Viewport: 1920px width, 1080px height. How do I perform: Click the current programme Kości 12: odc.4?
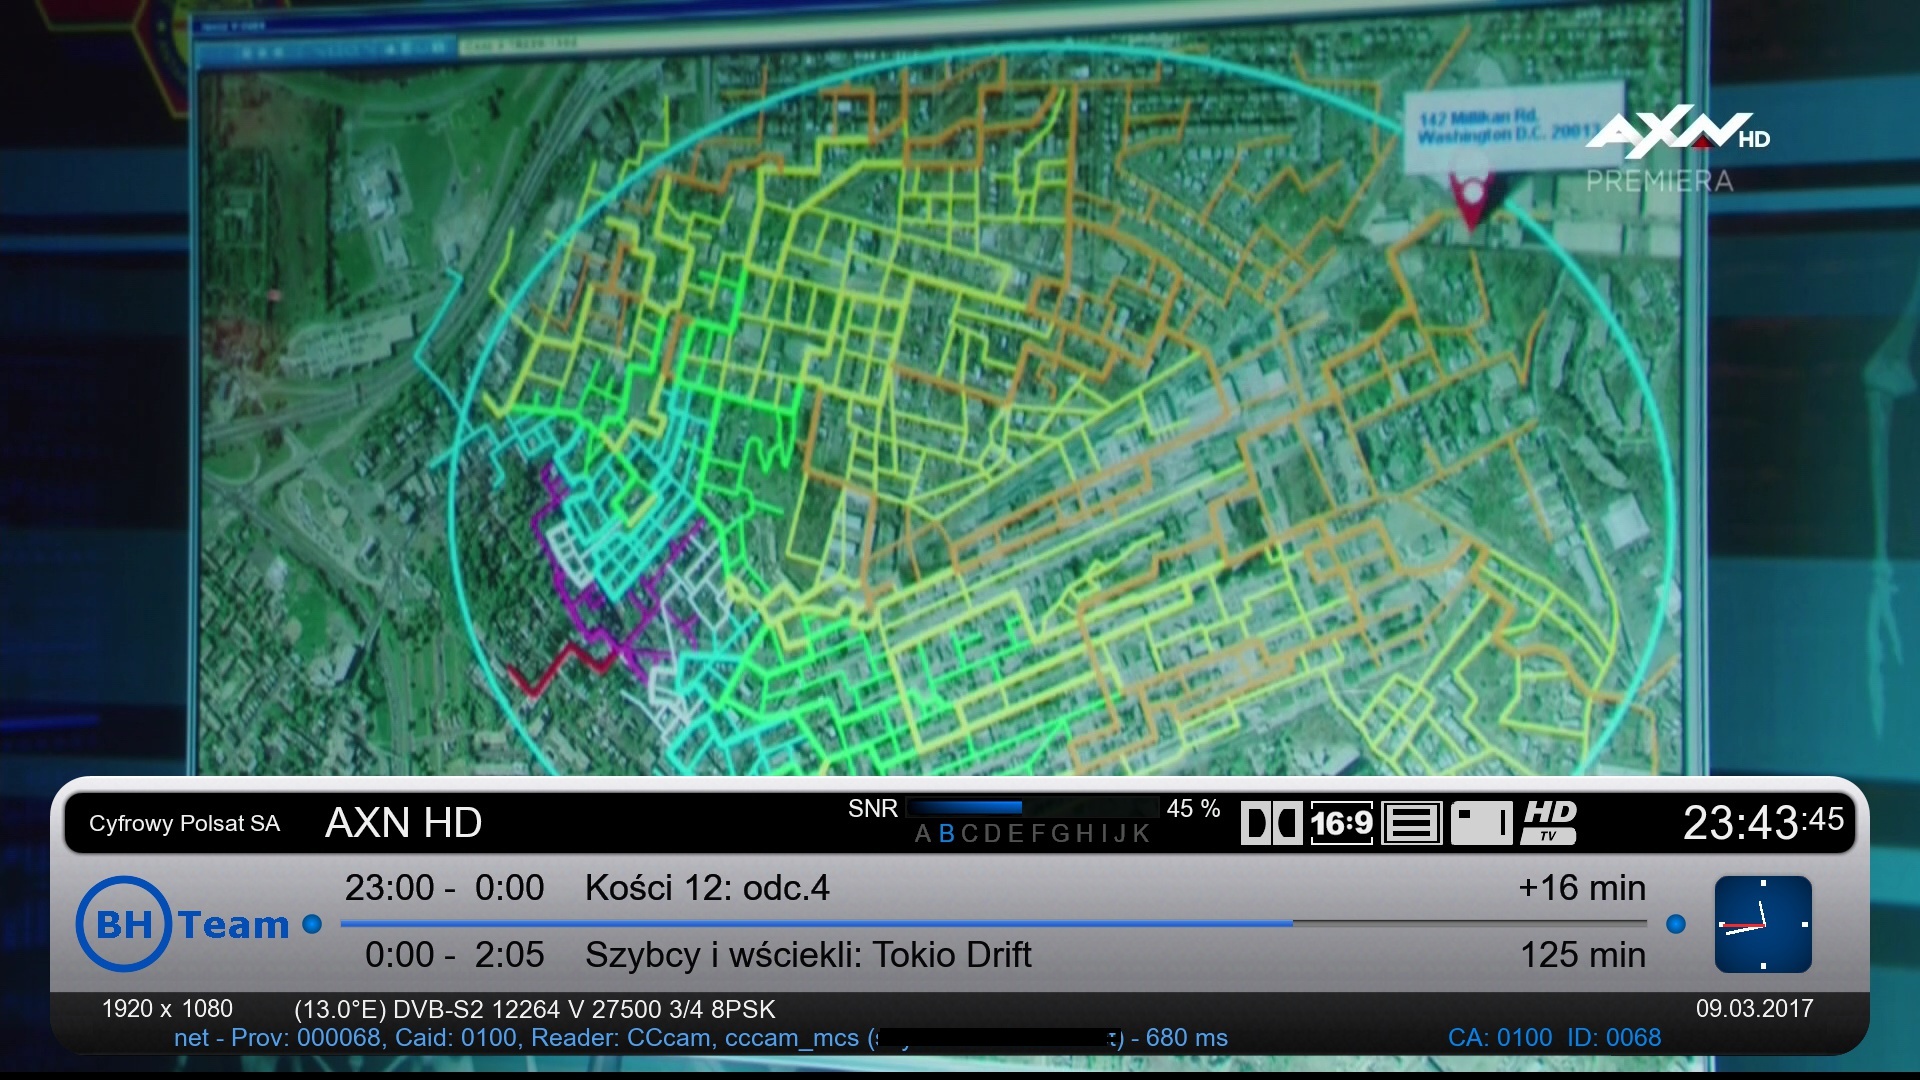click(707, 888)
